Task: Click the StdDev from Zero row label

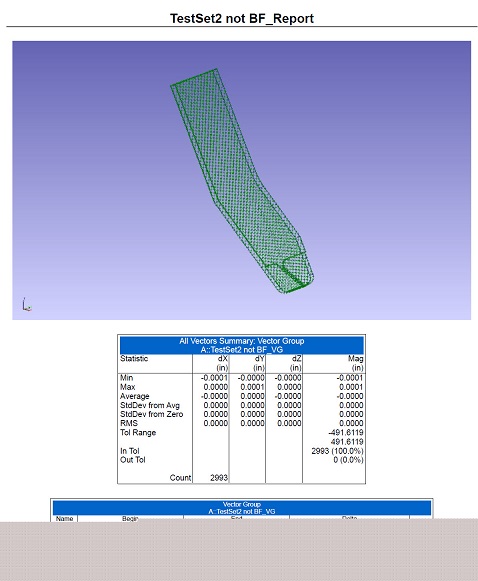Action: 152,414
